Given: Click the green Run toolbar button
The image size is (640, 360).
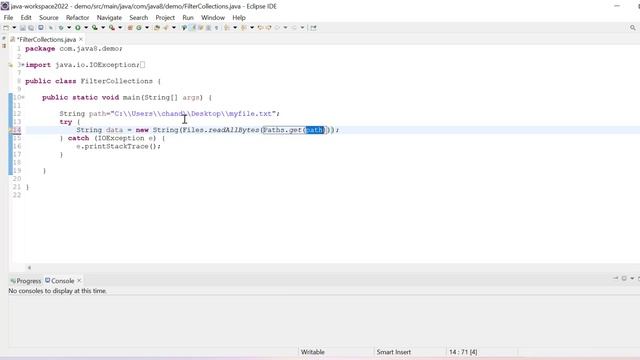Looking at the screenshot, I should [78, 28].
